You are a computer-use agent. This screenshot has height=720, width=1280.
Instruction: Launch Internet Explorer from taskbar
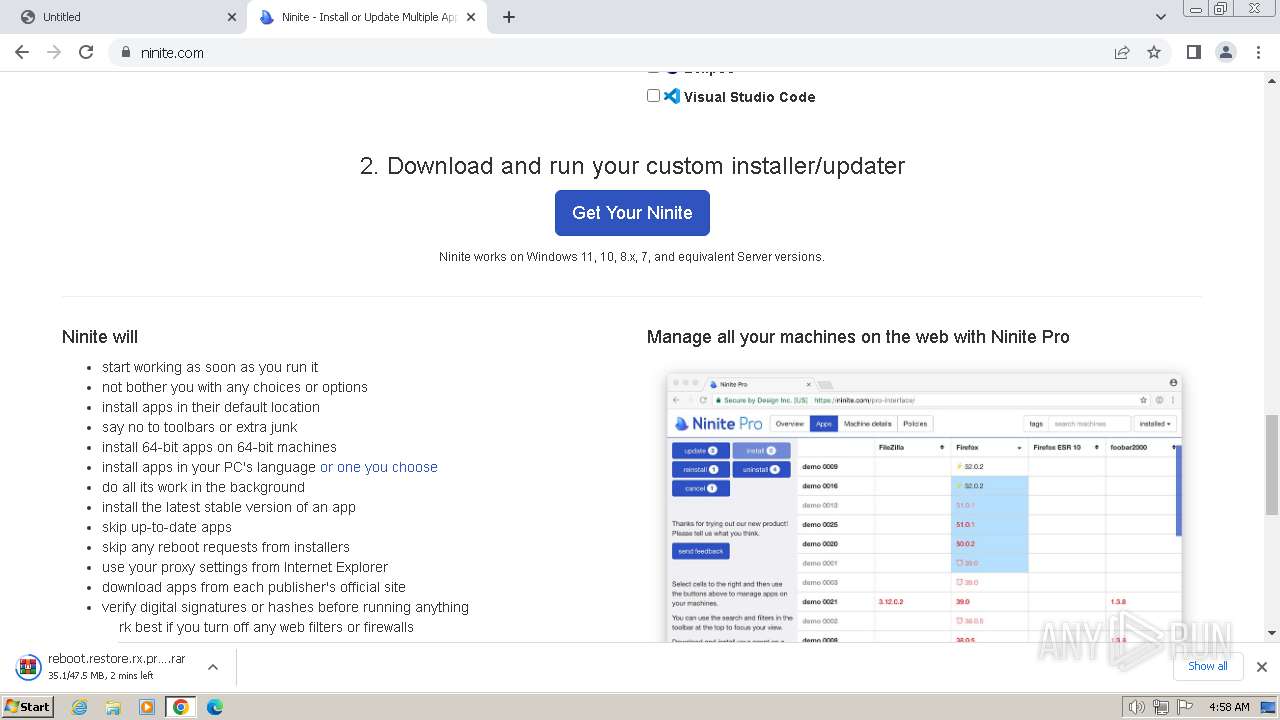[79, 707]
